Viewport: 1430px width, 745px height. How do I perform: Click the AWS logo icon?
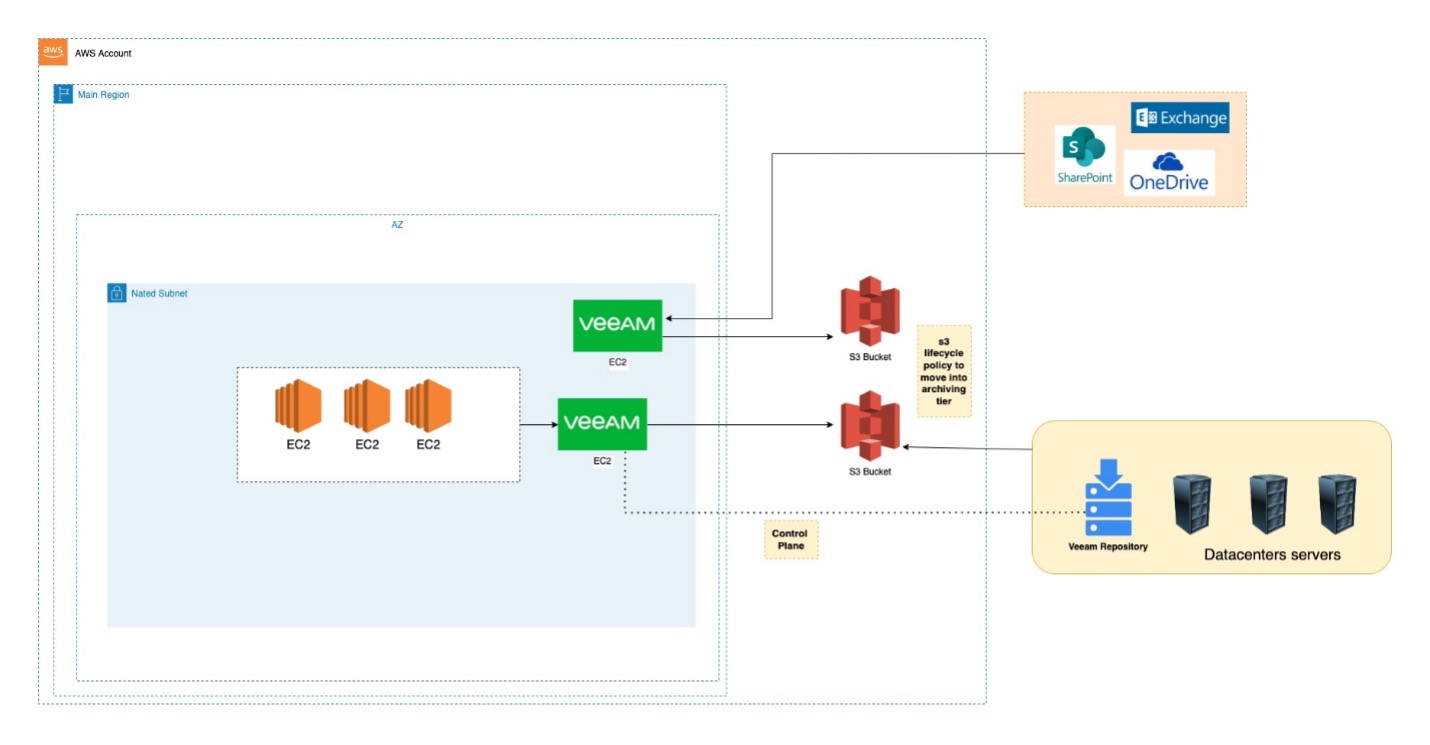pyautogui.click(x=53, y=52)
